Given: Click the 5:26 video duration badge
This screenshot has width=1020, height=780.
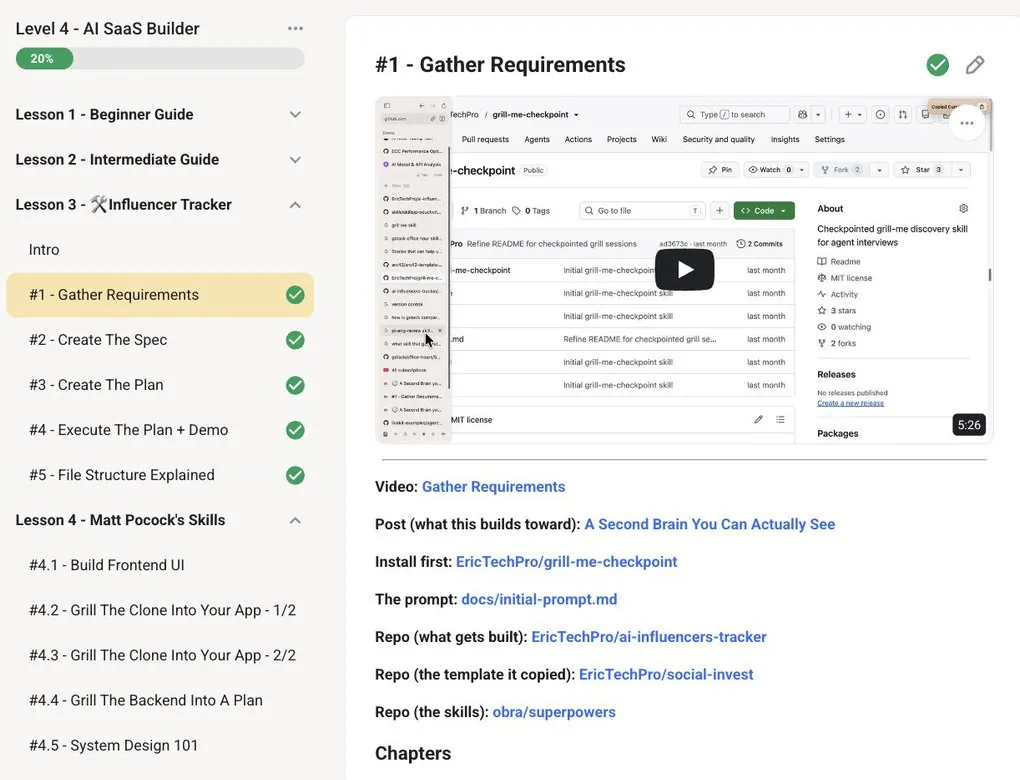Looking at the screenshot, I should [x=969, y=425].
